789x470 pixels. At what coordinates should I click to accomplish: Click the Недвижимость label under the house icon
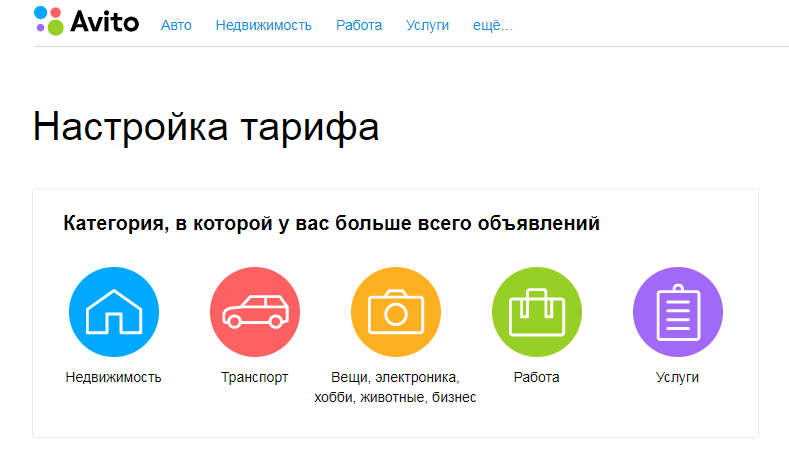[113, 378]
